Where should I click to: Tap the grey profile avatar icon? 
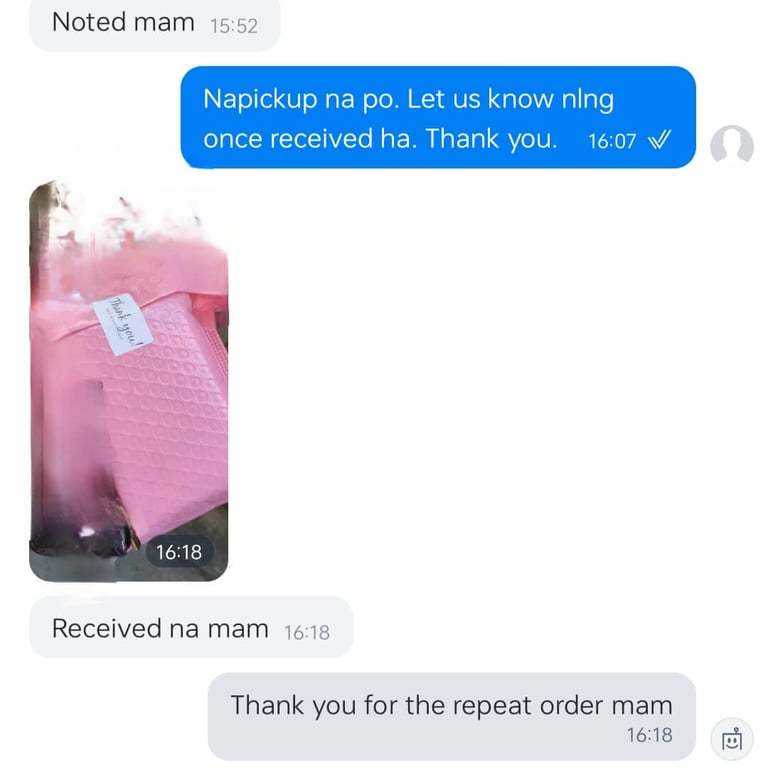click(x=731, y=145)
